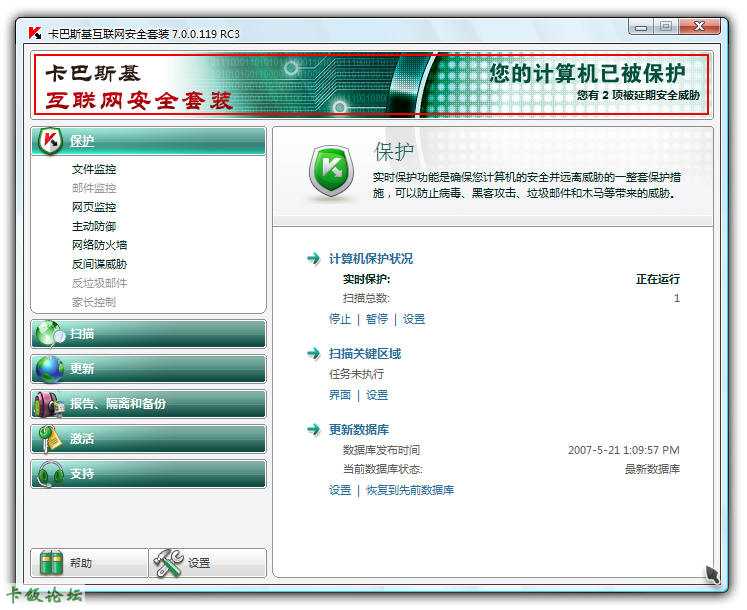The height and width of the screenshot is (610, 747).
Task: Click the green books icon for 帮助
Action: coord(51,563)
